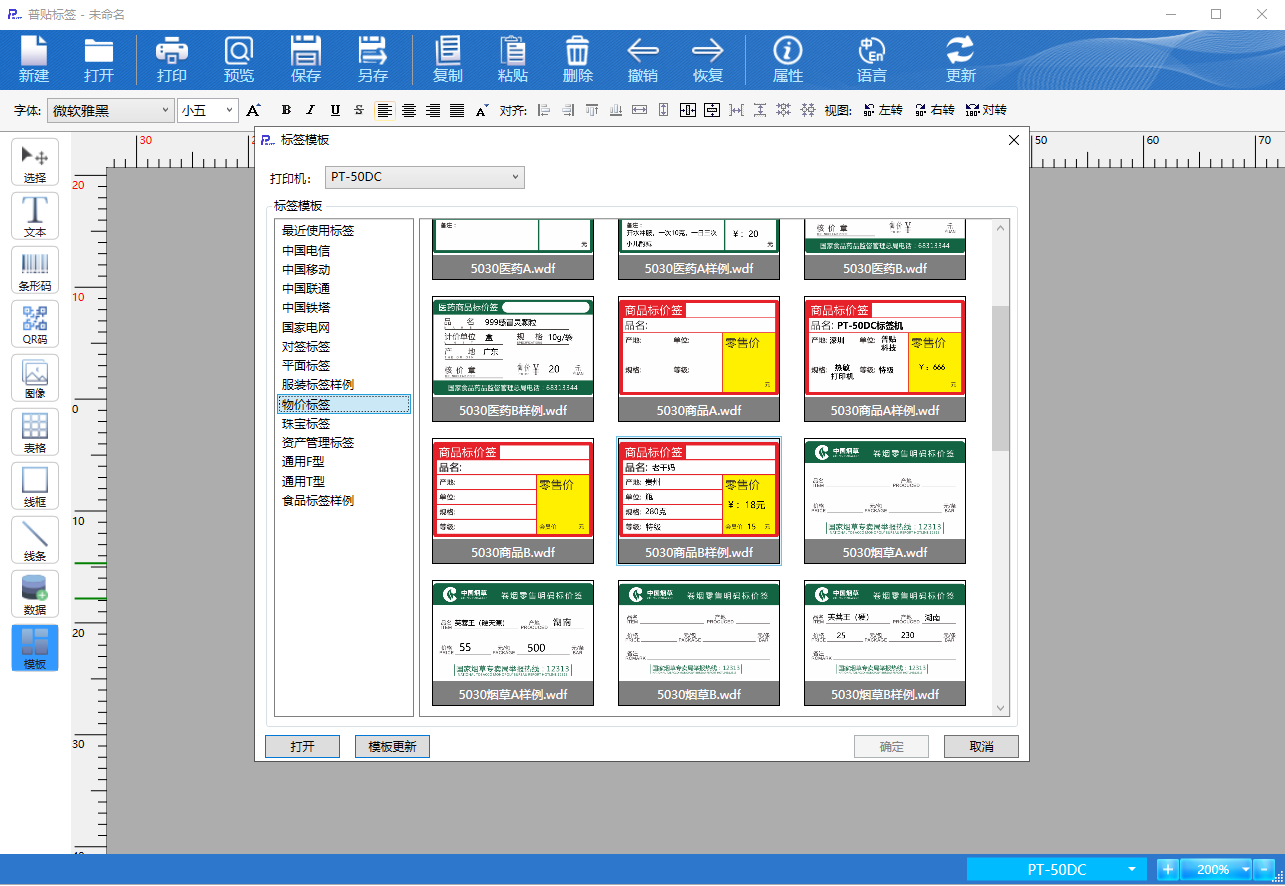The width and height of the screenshot is (1285, 886).
Task: Select 国家电网 category in list
Action: tap(306, 328)
